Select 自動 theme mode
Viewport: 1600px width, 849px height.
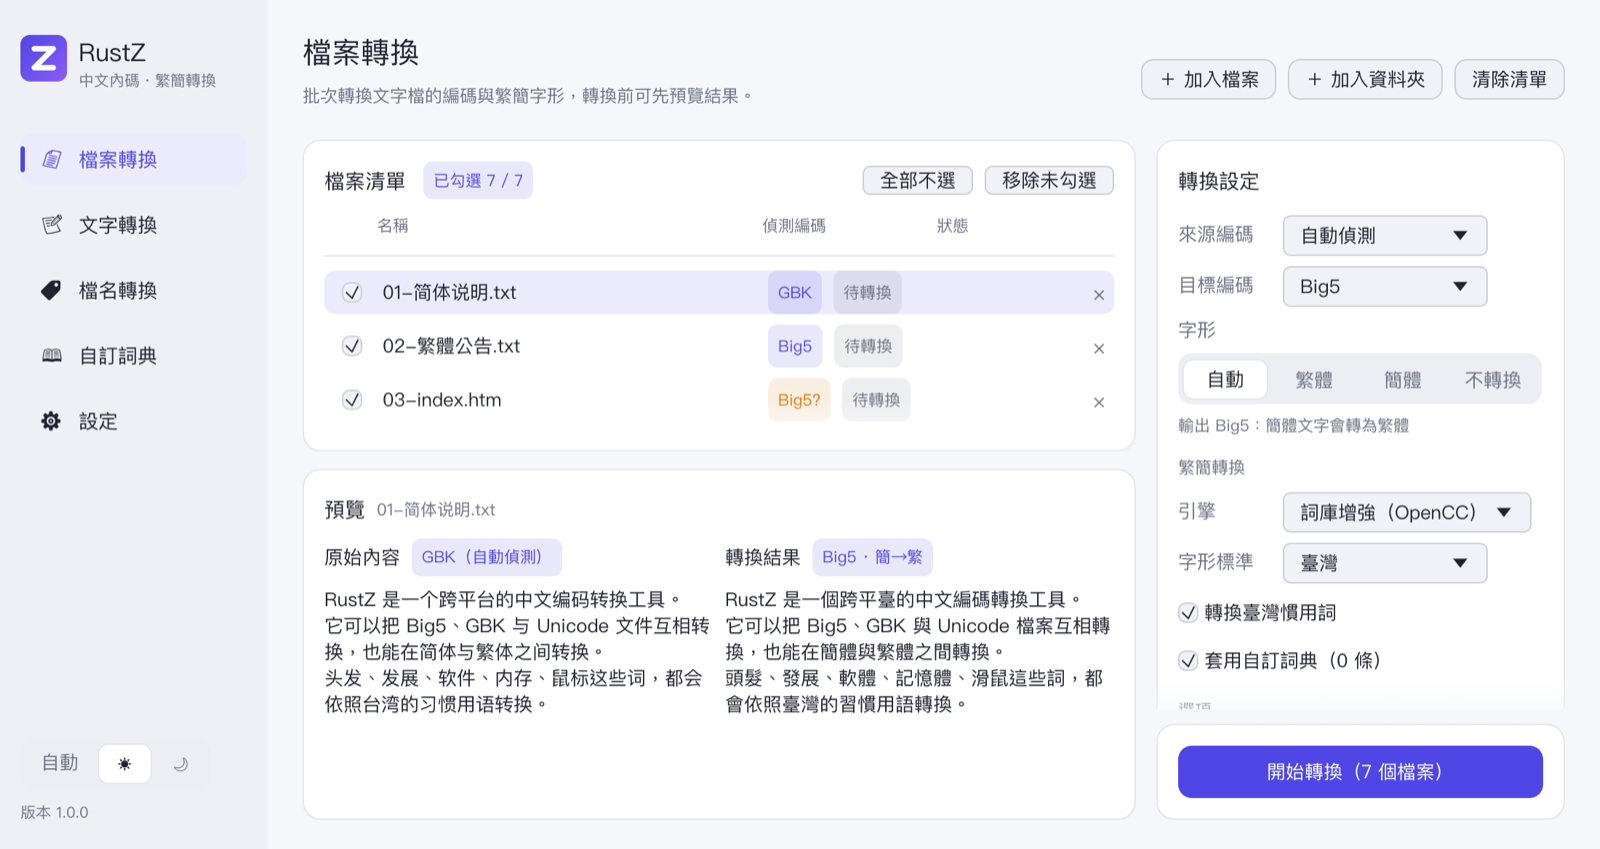(x=60, y=763)
